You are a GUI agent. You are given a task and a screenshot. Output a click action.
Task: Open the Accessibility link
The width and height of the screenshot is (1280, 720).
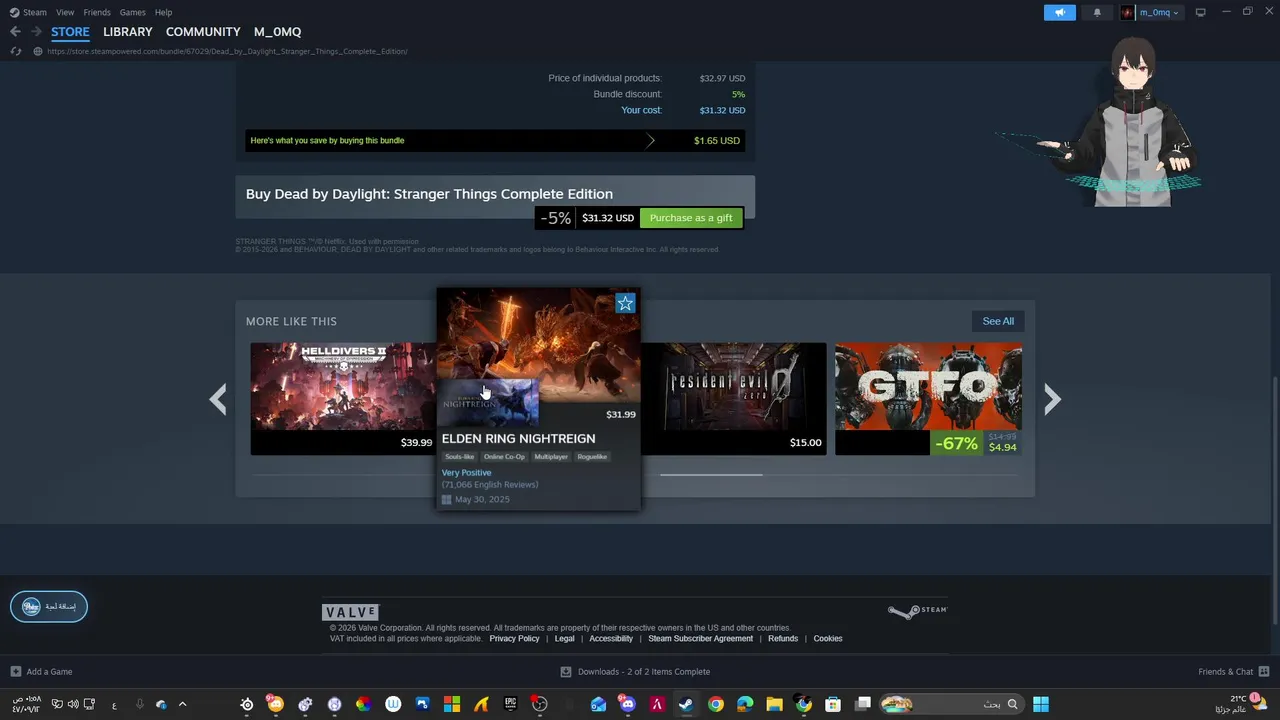pos(611,639)
